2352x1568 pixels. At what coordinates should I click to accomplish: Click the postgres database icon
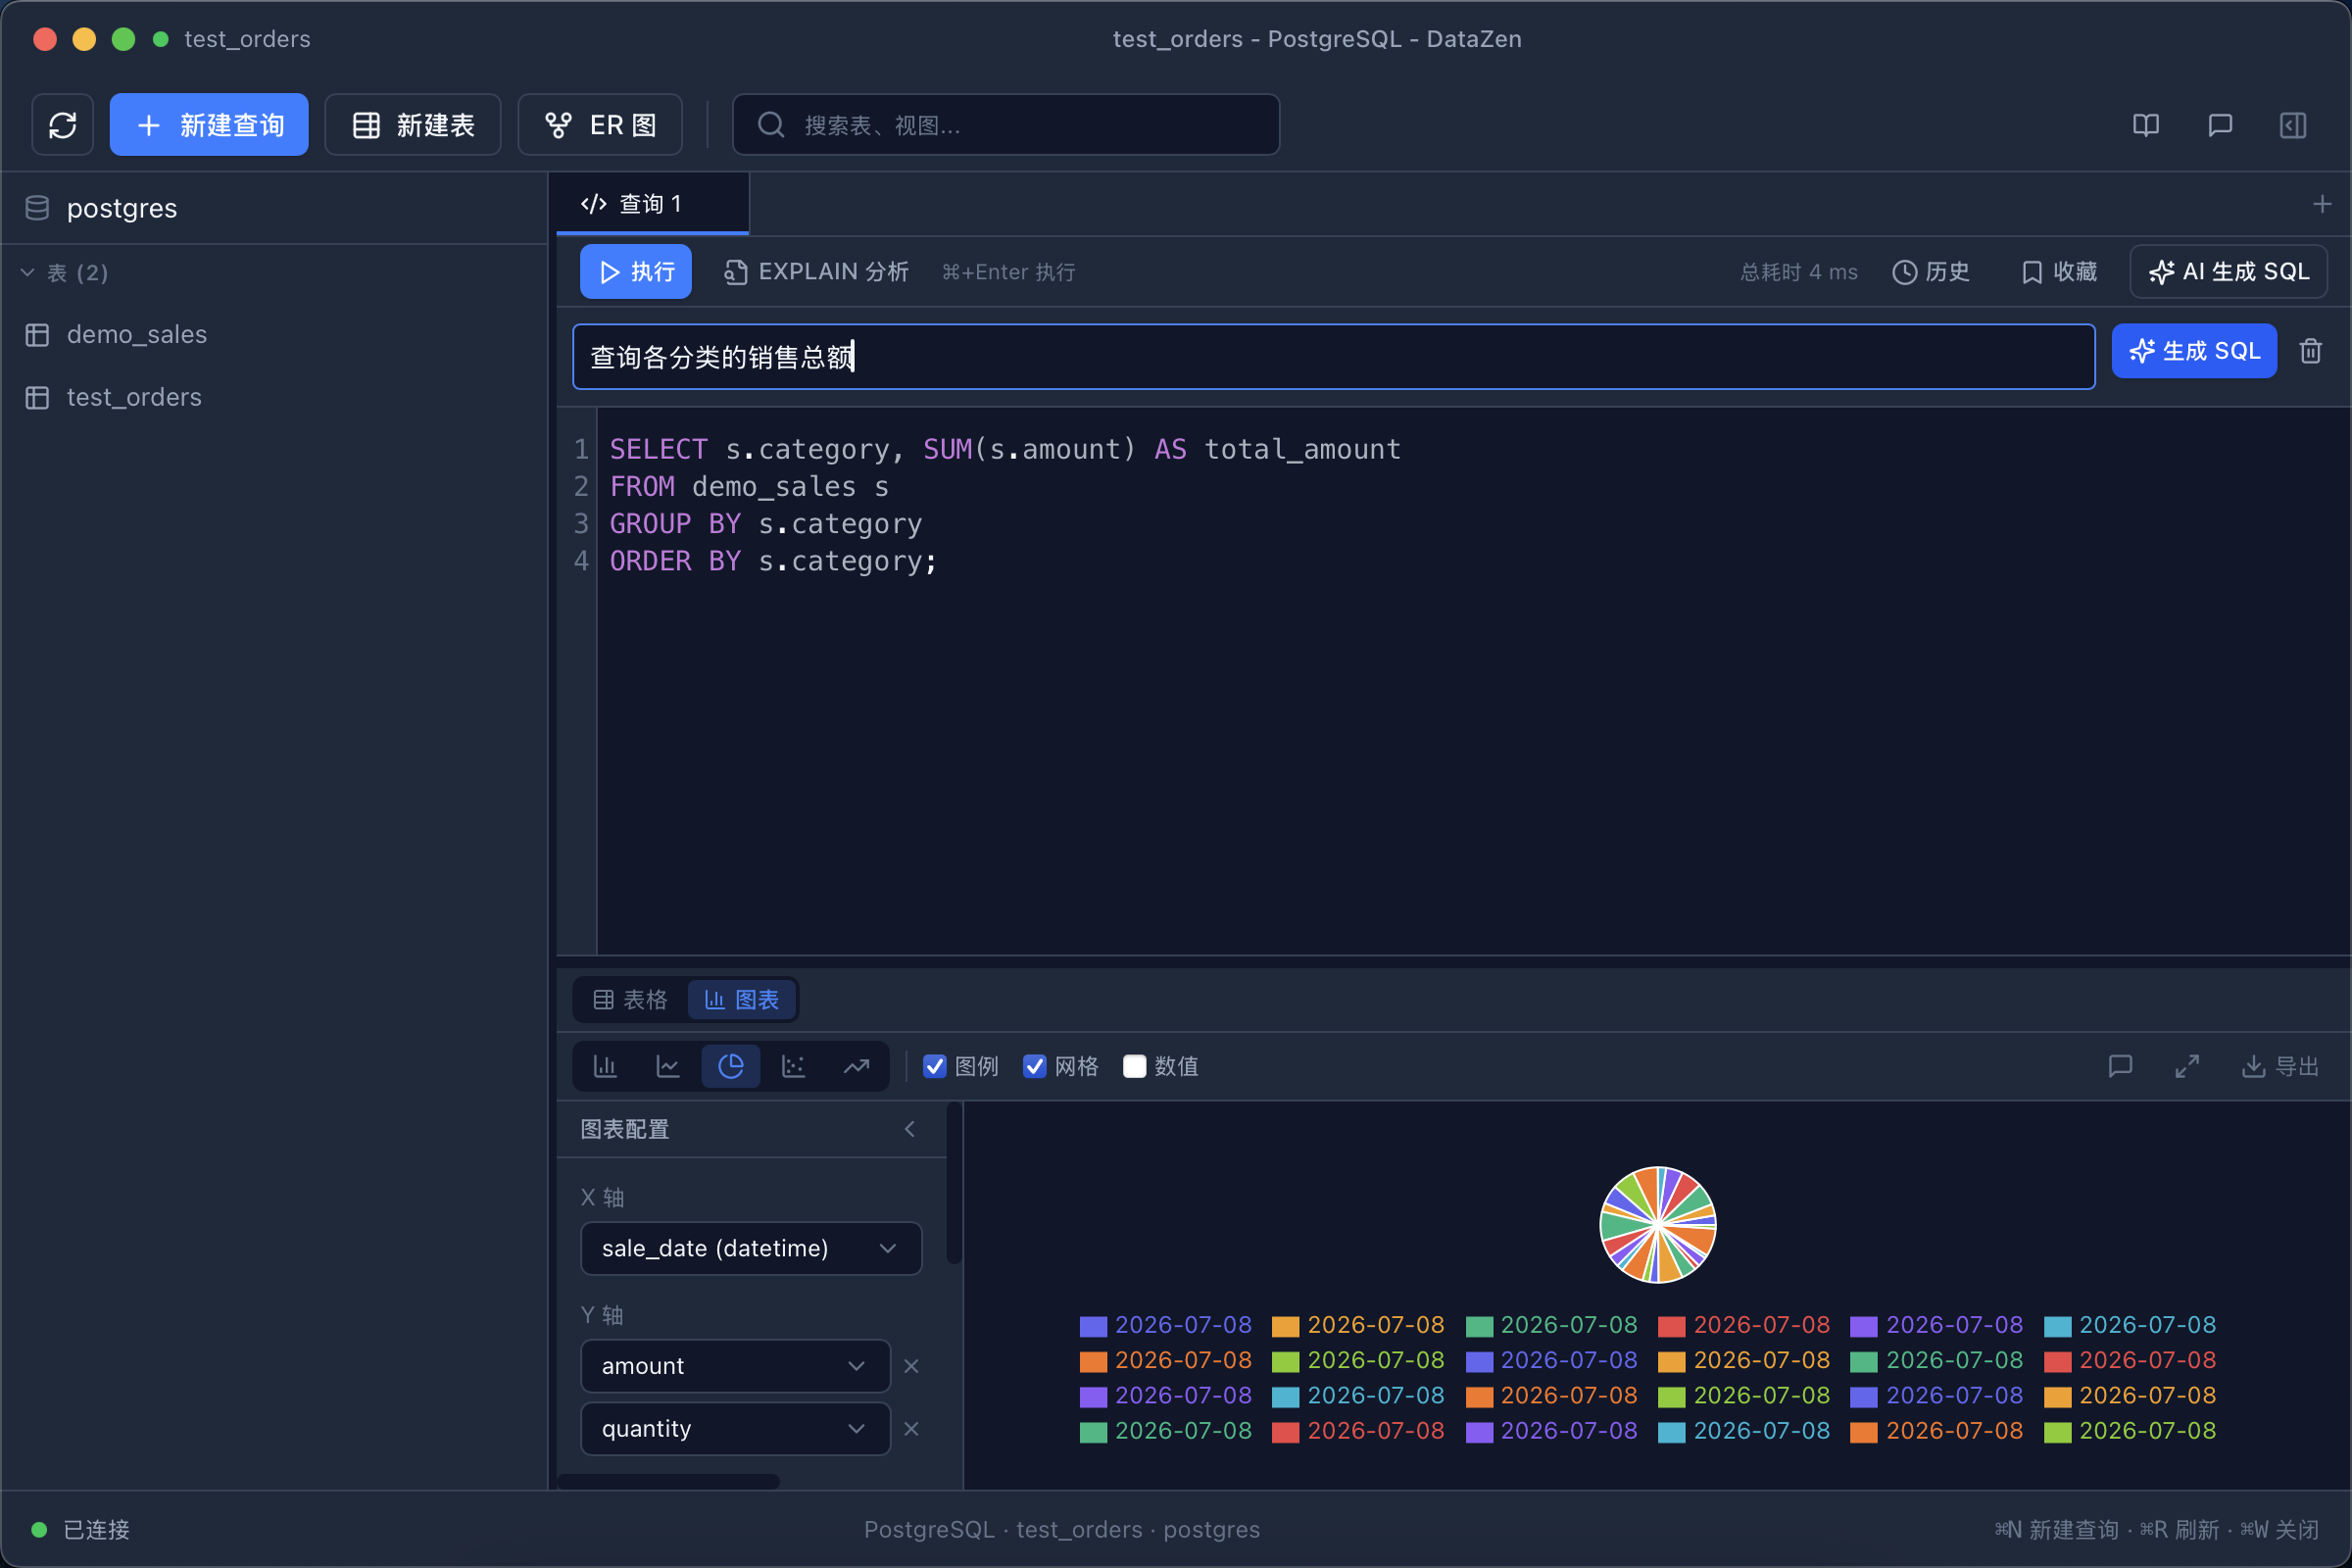pos(37,208)
